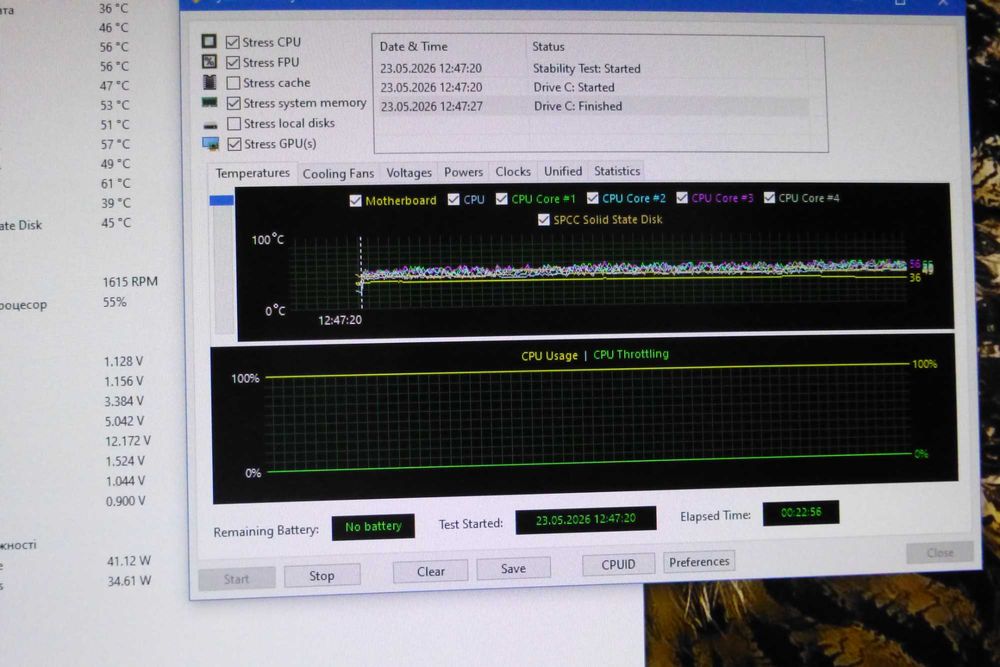Toggle the CPU Core #4 graph checkbox

769,198
